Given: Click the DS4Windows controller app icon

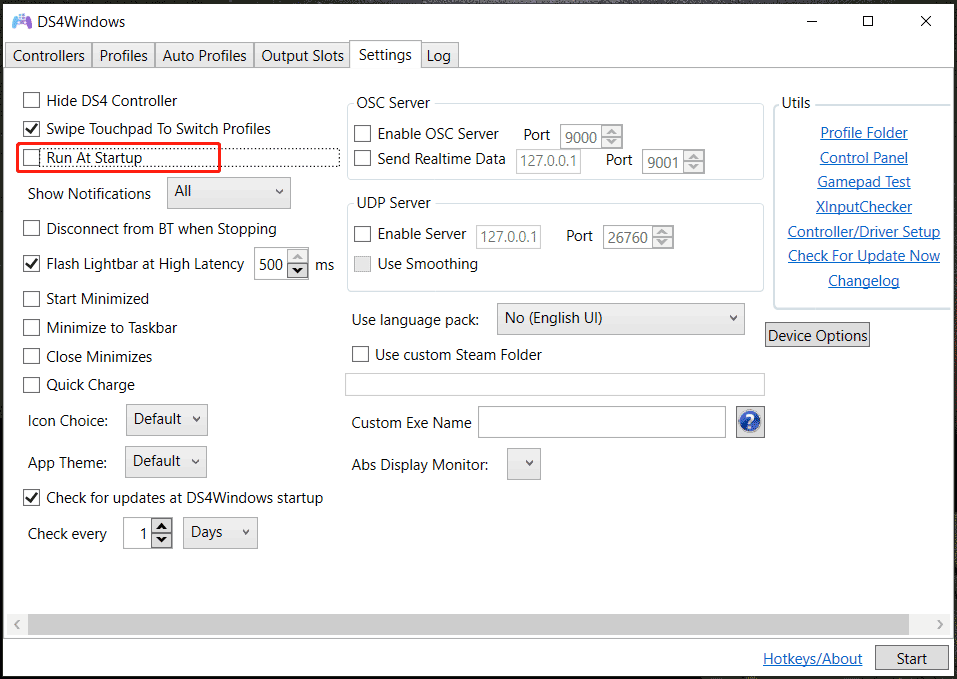Looking at the screenshot, I should (x=22, y=21).
